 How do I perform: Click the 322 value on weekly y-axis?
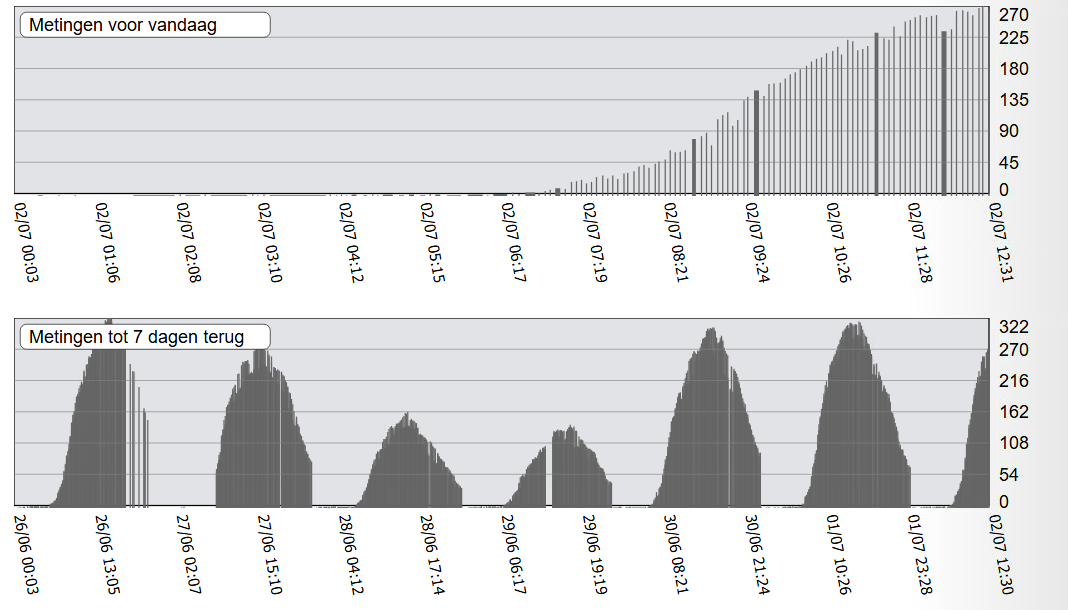pyautogui.click(x=1015, y=327)
